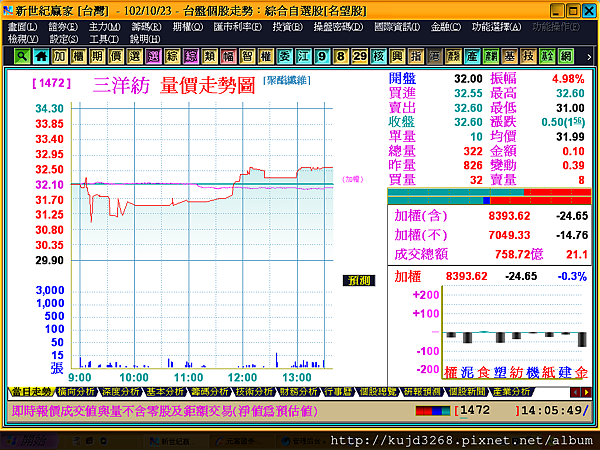Open the 國際資訊(I) menu
600x450 pixels.
point(397,27)
